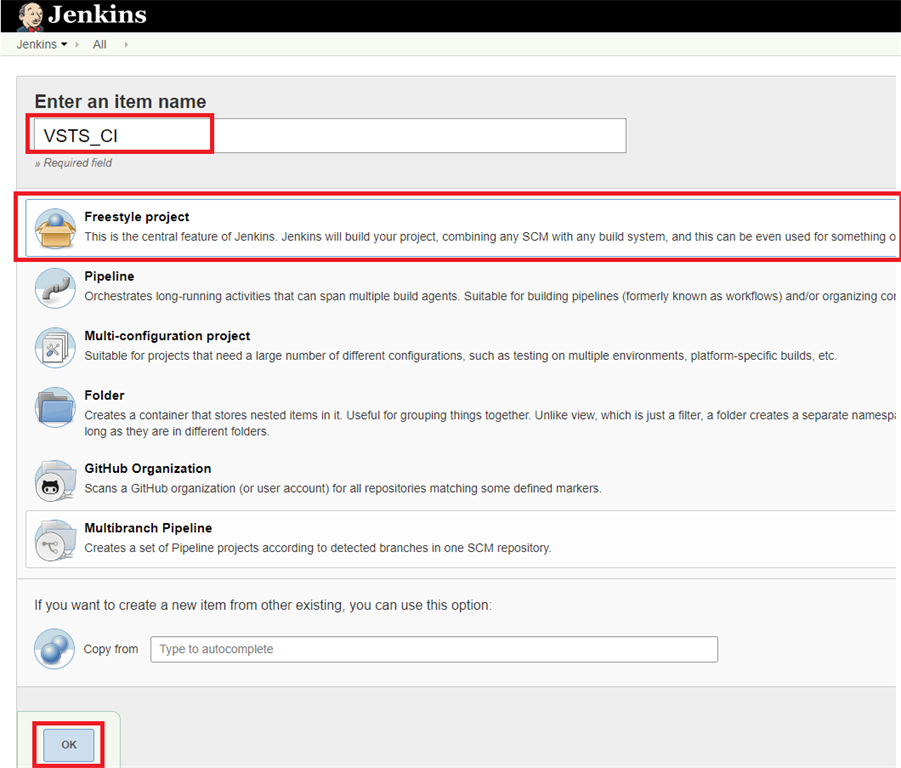Click the Jenkins title in the header
This screenshot has height=768, width=901.
97,14
